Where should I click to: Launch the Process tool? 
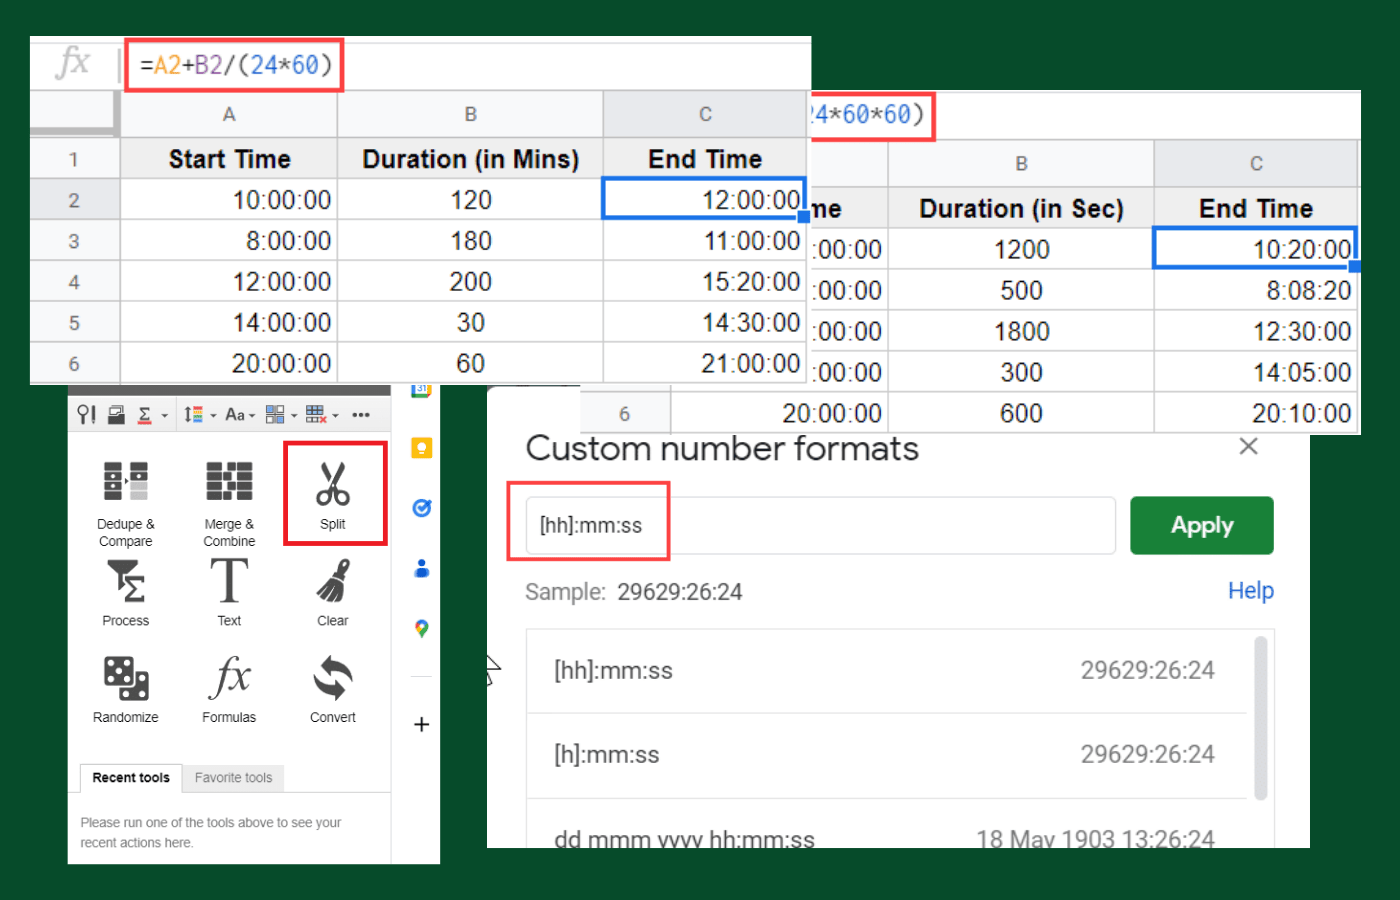(x=125, y=593)
